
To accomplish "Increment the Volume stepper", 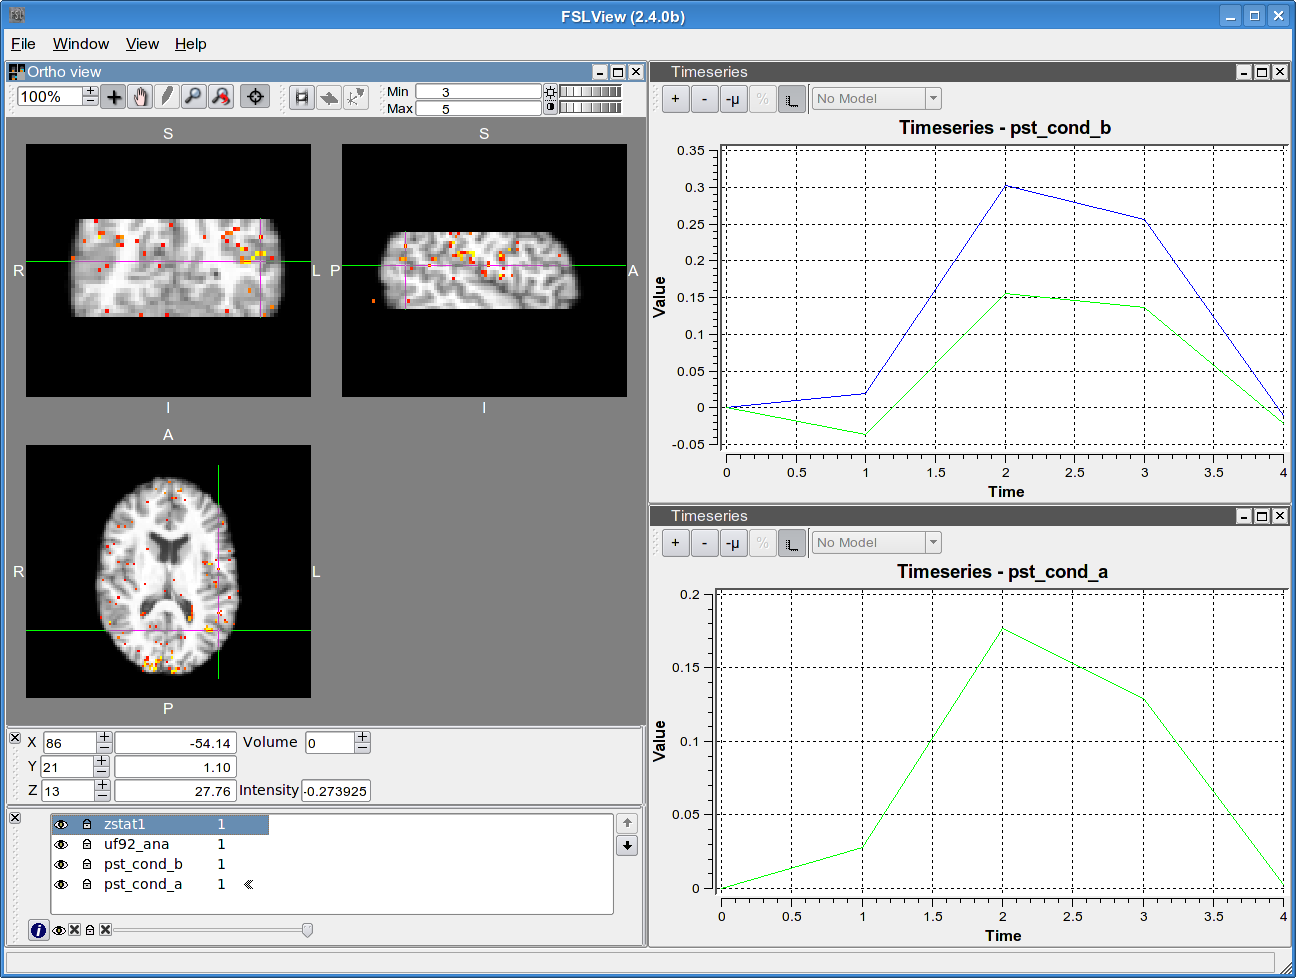I will pos(362,737).
